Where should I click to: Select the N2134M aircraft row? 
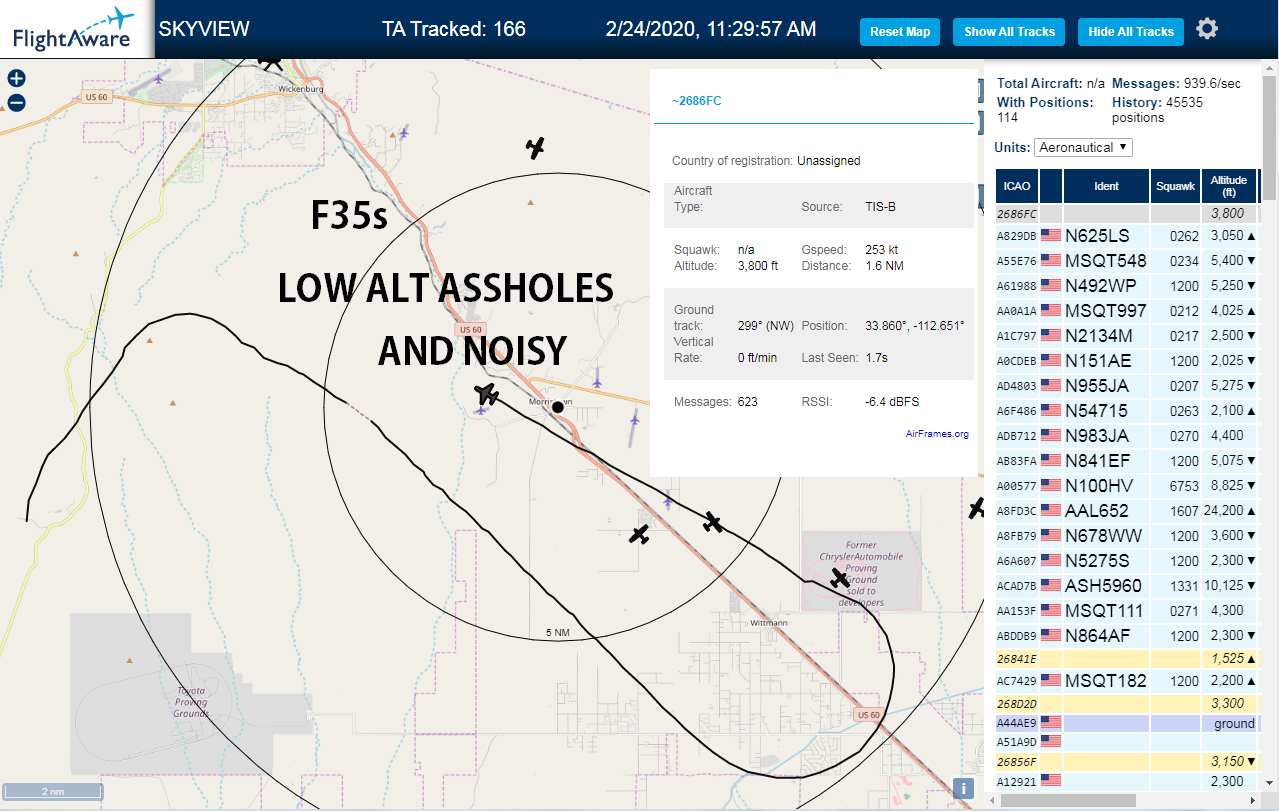coord(1127,336)
